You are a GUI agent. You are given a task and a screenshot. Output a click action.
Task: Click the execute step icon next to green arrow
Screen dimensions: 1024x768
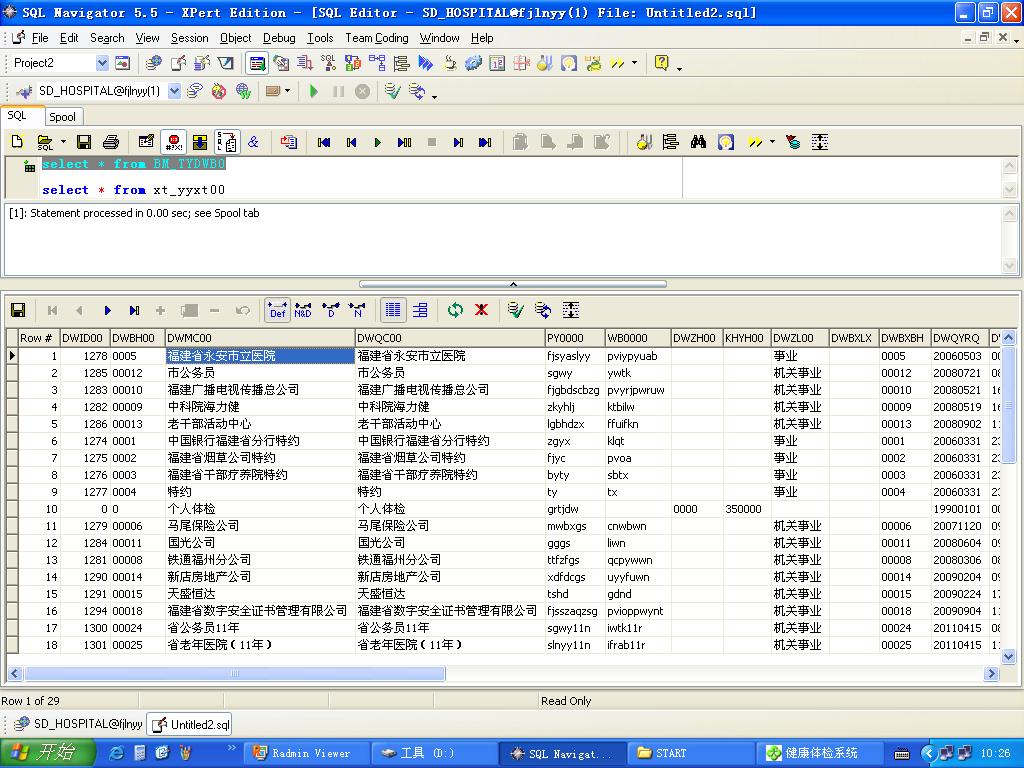coord(404,142)
